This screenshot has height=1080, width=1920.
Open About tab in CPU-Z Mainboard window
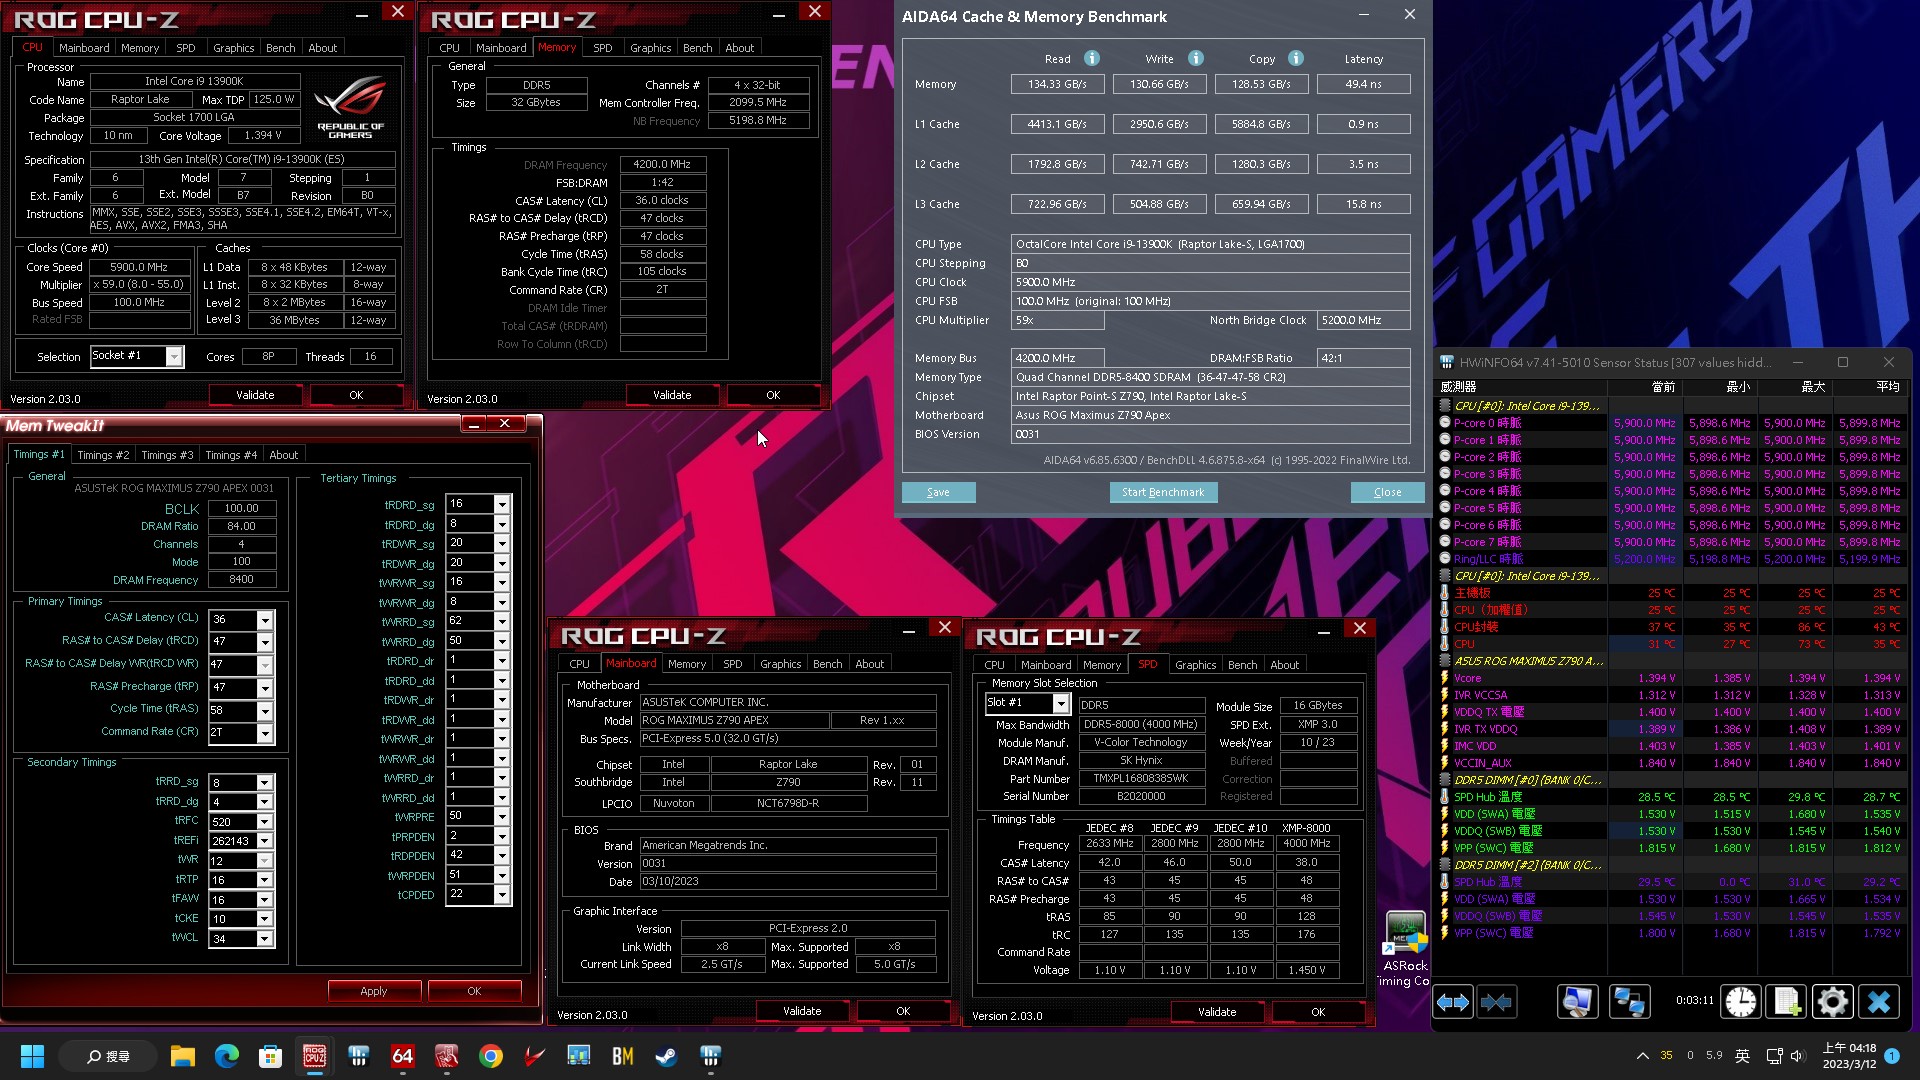pos(869,664)
